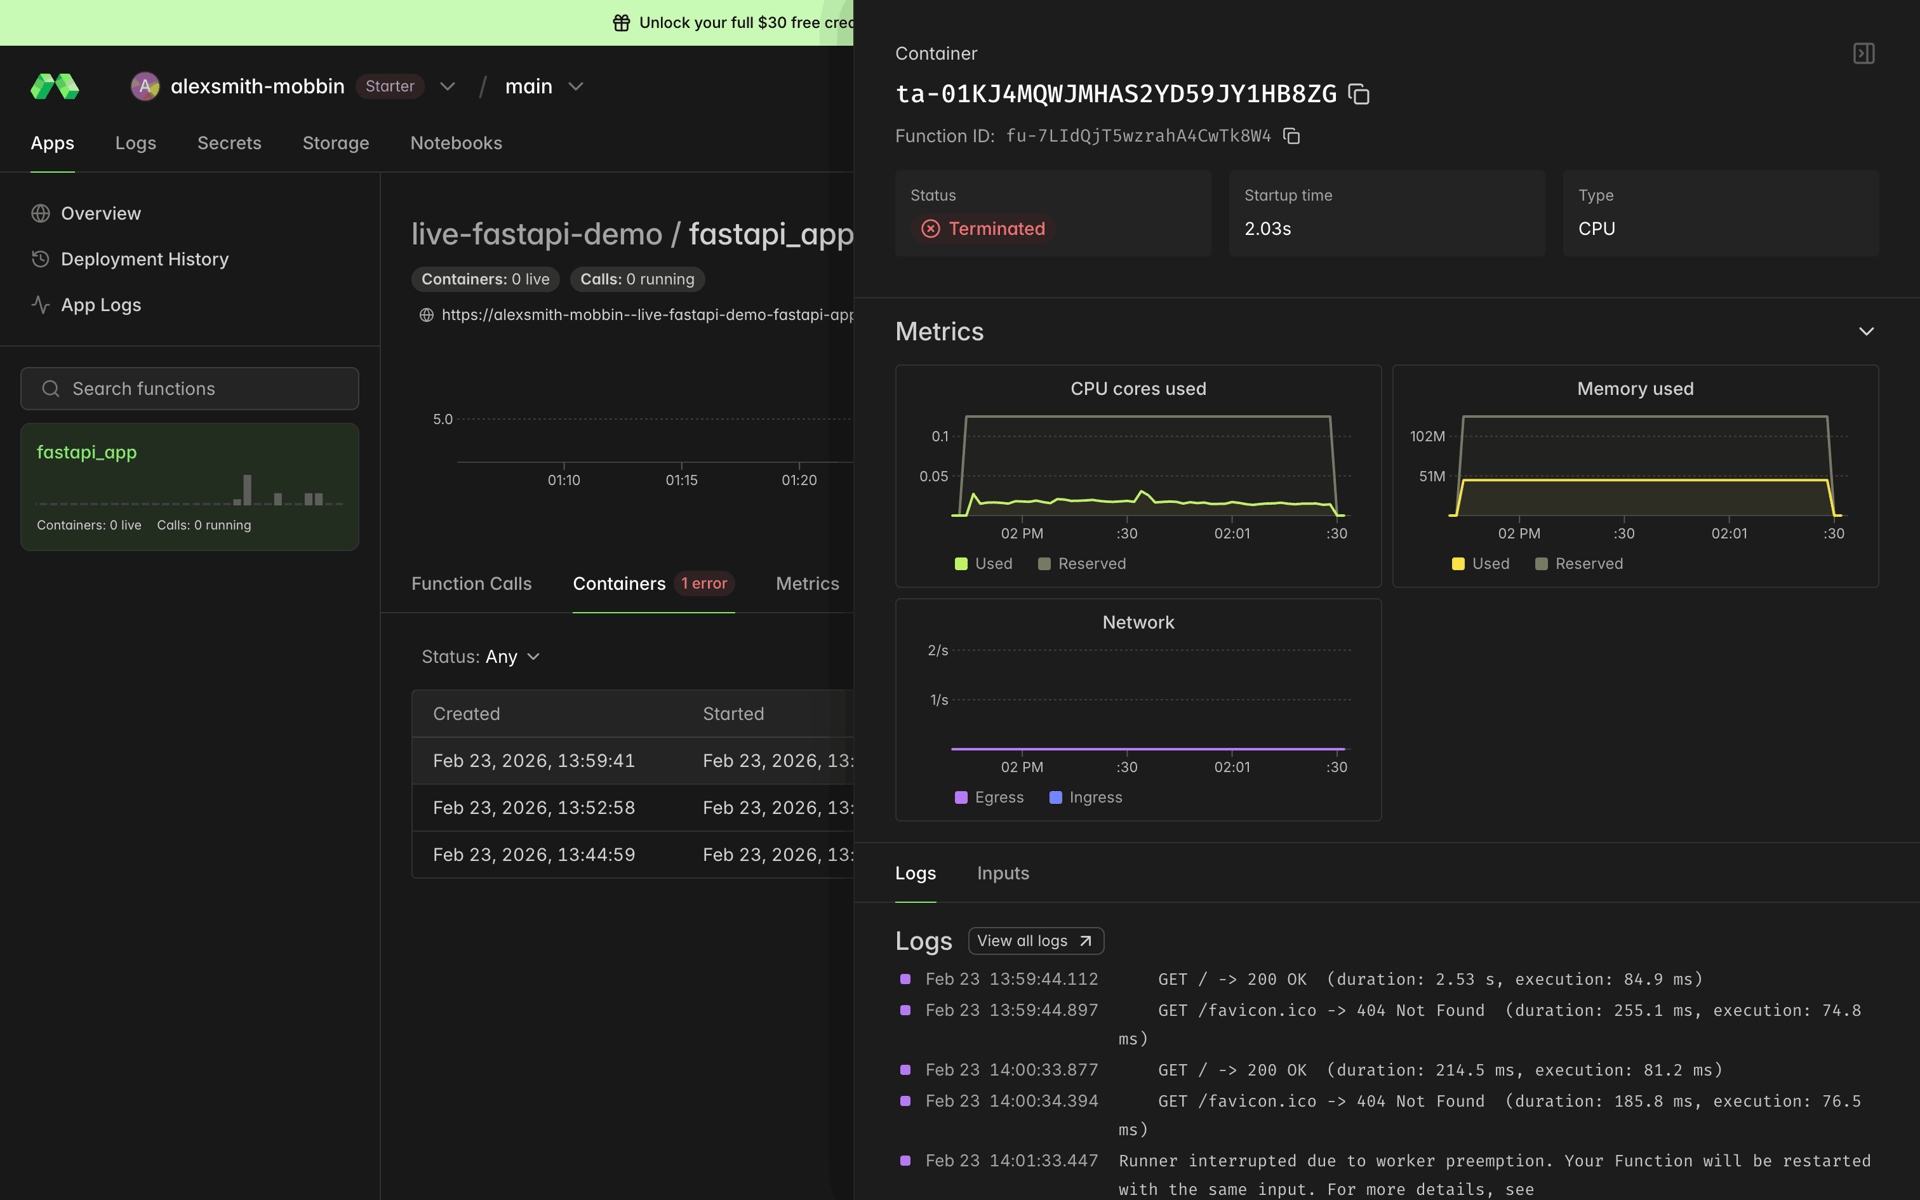Click the globe icon beside the app URL
This screenshot has width=1920, height=1200.
pos(426,315)
